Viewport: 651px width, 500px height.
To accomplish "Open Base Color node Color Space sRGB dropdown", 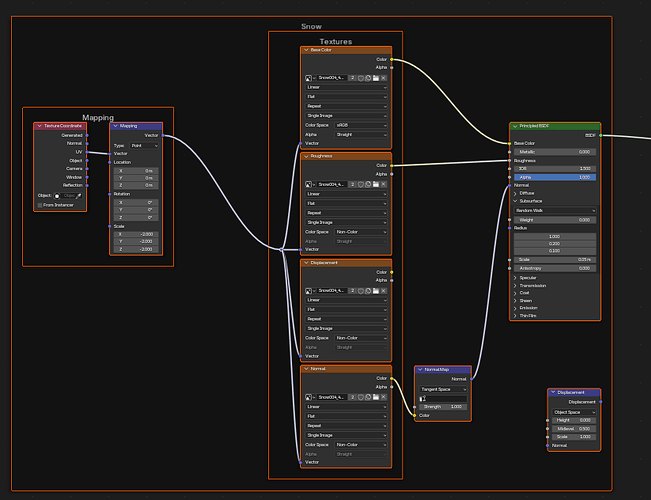I will click(361, 125).
